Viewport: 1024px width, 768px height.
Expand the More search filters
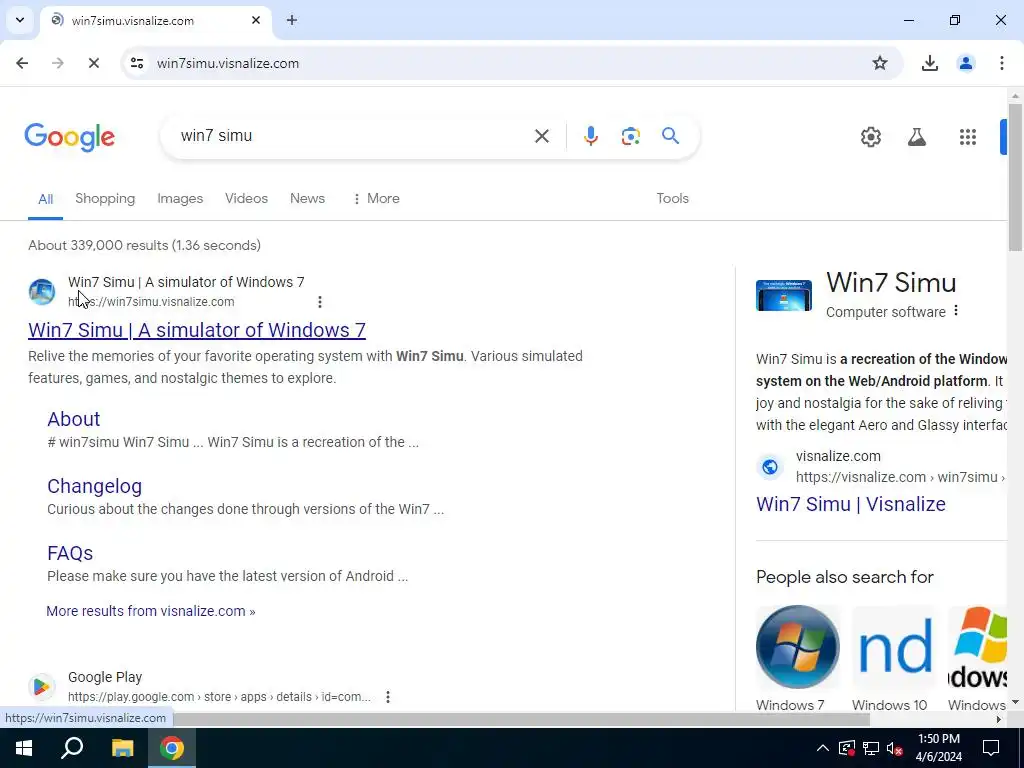point(376,199)
